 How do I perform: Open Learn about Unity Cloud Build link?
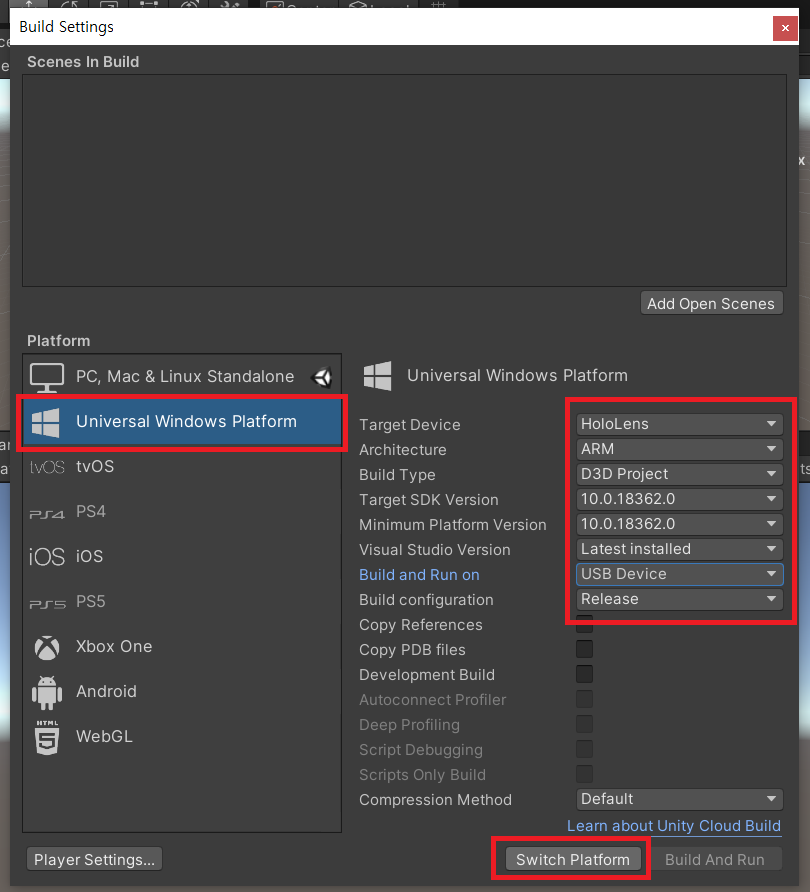tap(674, 826)
